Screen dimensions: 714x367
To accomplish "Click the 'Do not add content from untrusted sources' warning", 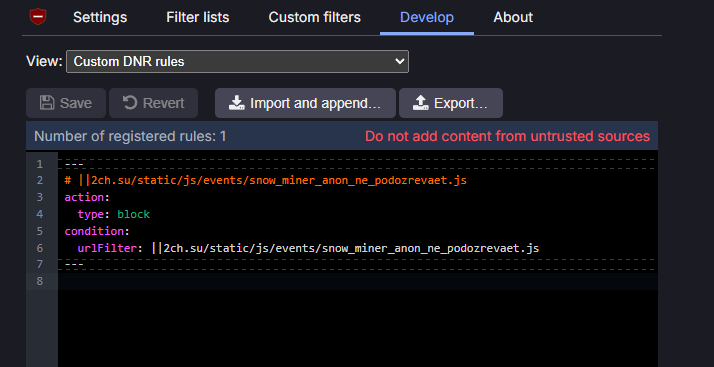I will pos(507,136).
